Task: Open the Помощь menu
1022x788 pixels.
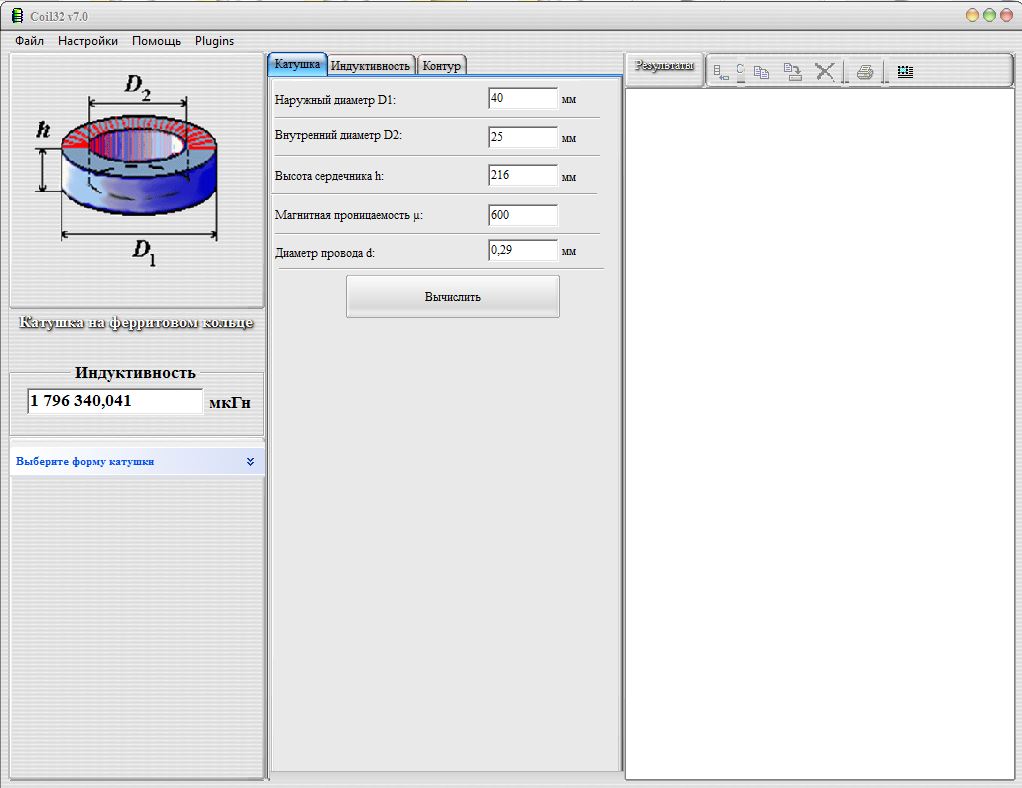Action: pyautogui.click(x=157, y=41)
